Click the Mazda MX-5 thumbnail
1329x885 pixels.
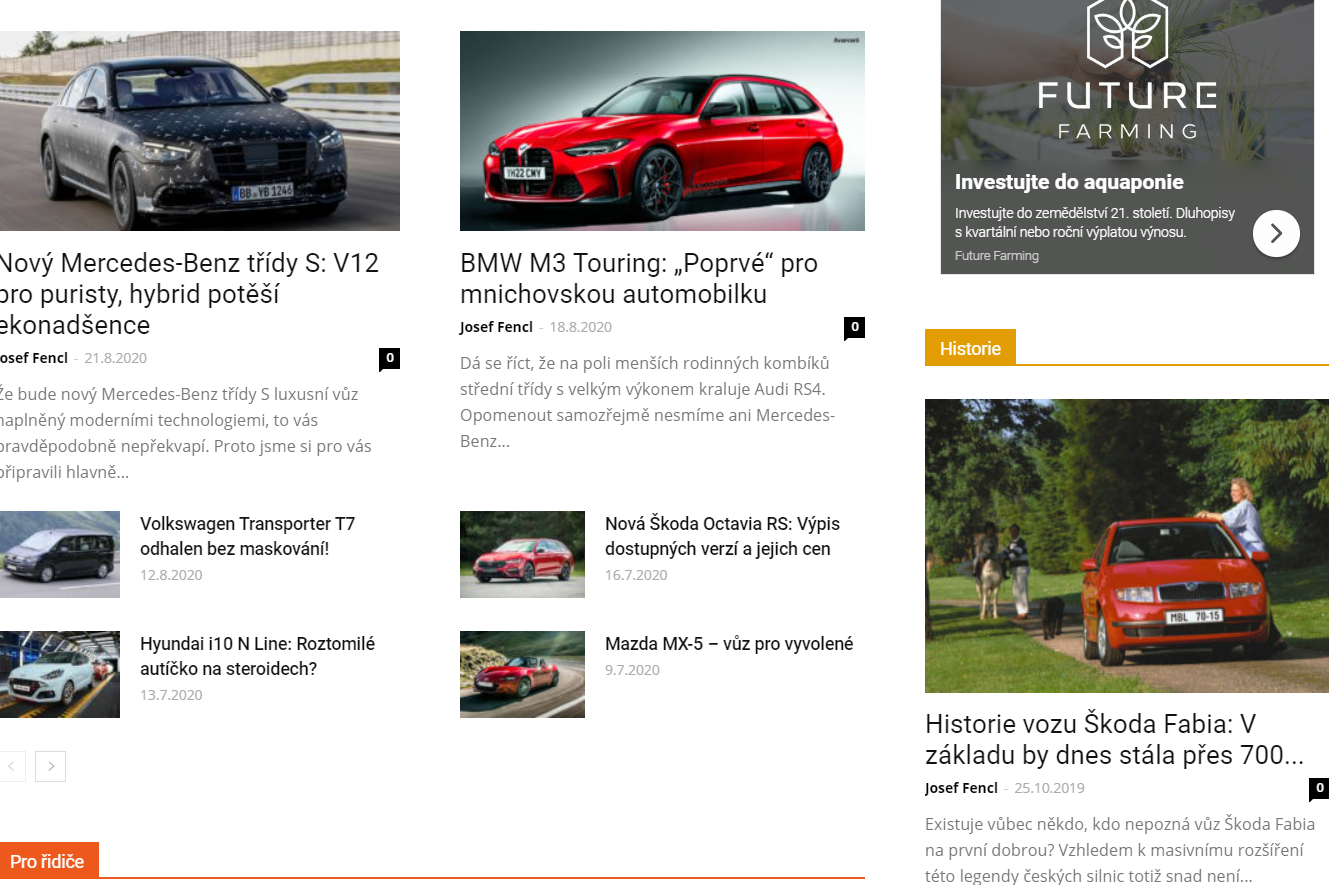click(x=522, y=675)
